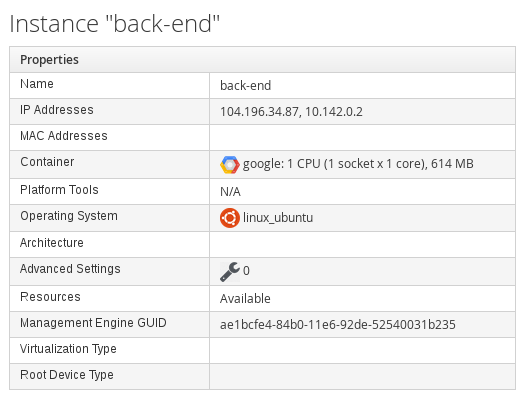Click the Ubuntu operating system logo
529x399 pixels.
230,218
